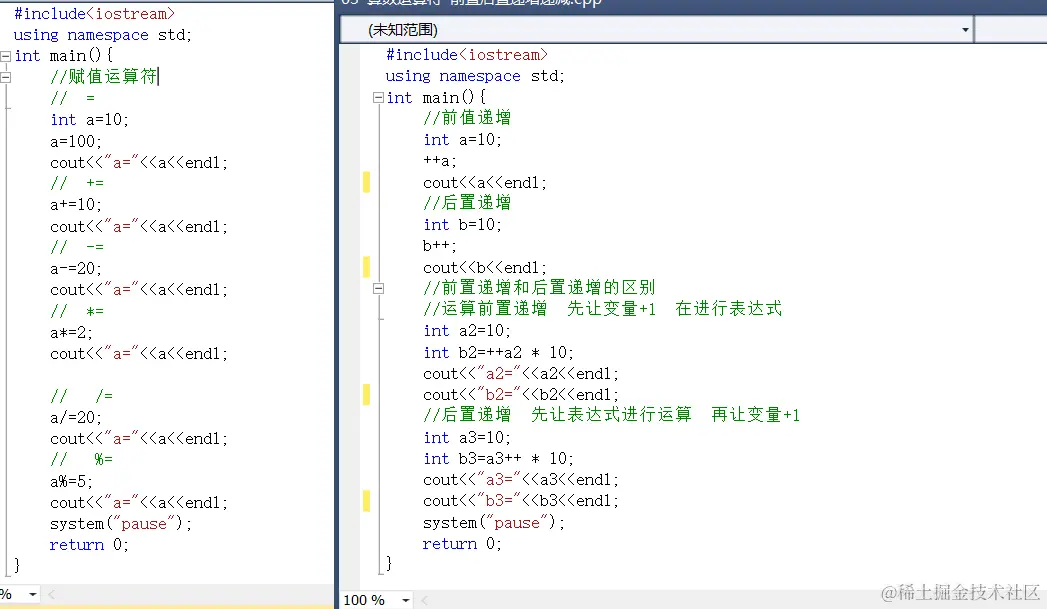Click the //前值递增 comment line
Screen dimensions: 1047x609
[x=467, y=118]
